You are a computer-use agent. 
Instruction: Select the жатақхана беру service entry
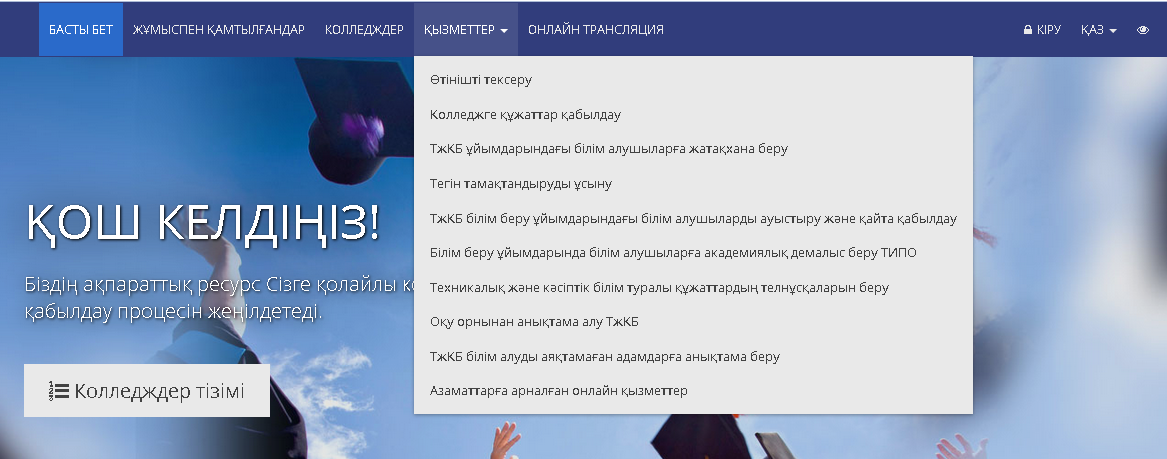pyautogui.click(x=608, y=149)
